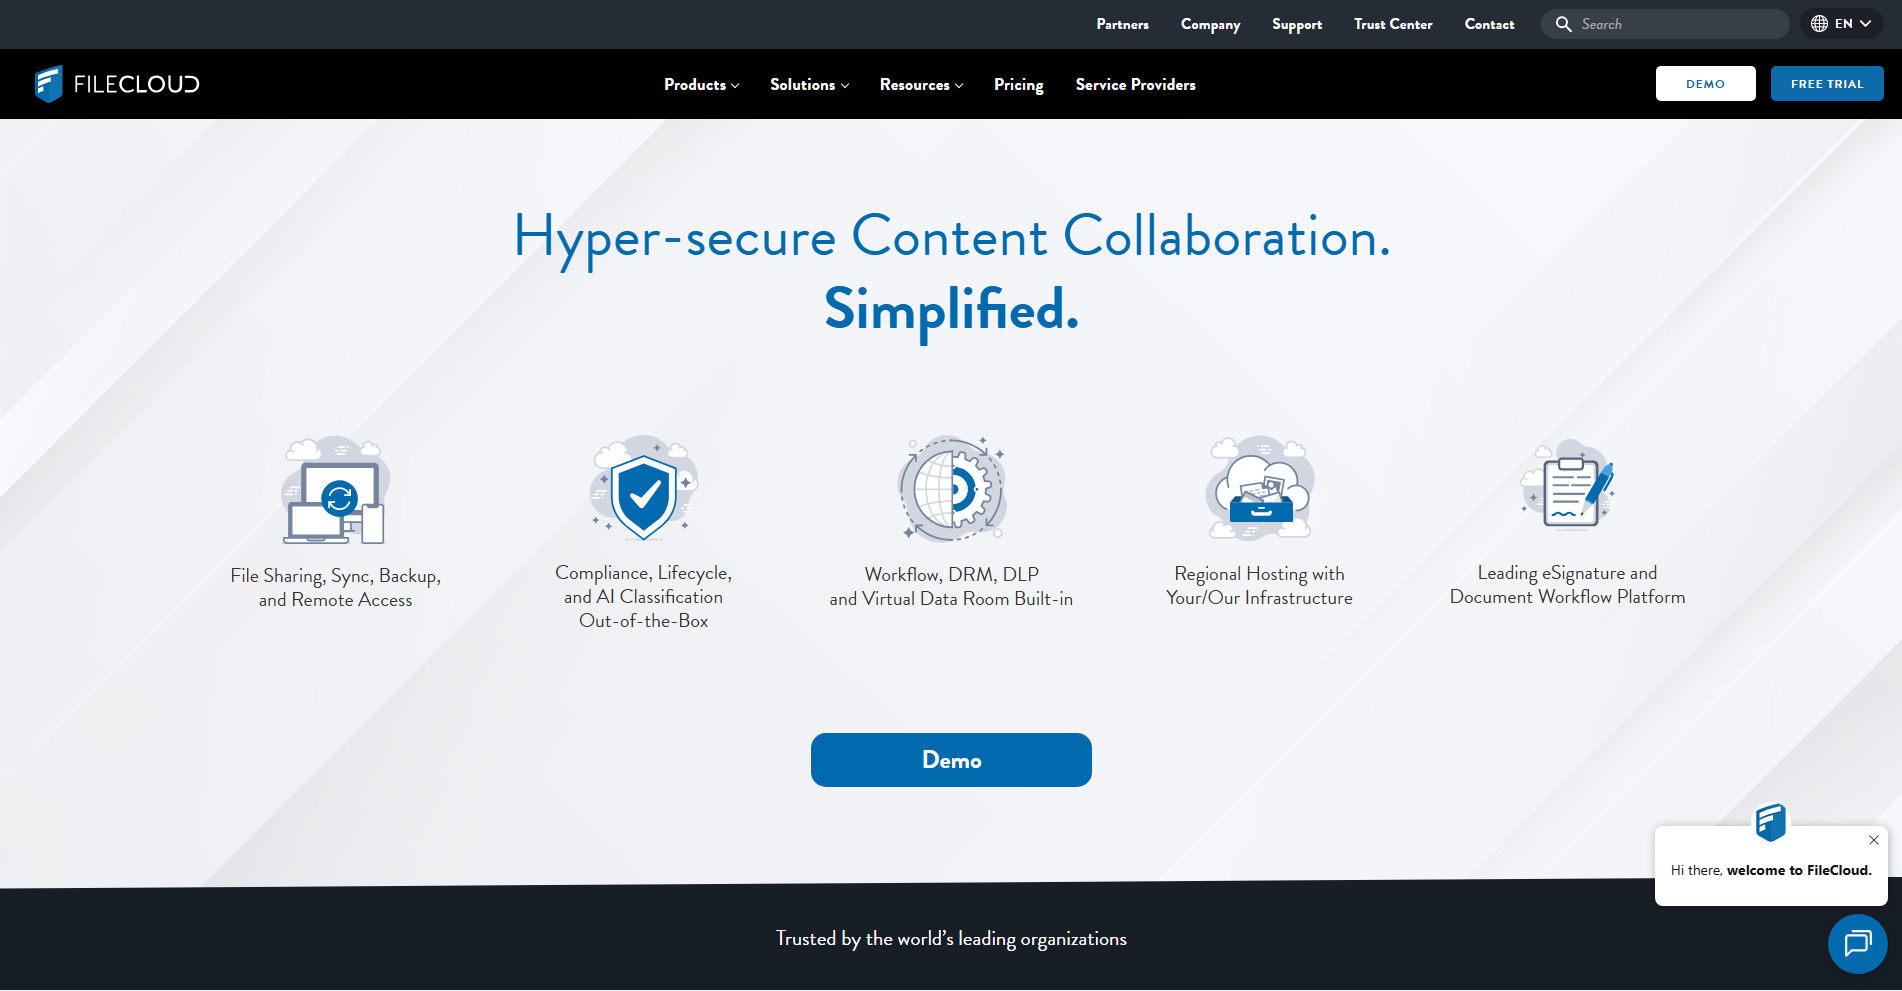1902x991 pixels.
Task: Select the eSignature clipboard icon
Action: coord(1566,487)
